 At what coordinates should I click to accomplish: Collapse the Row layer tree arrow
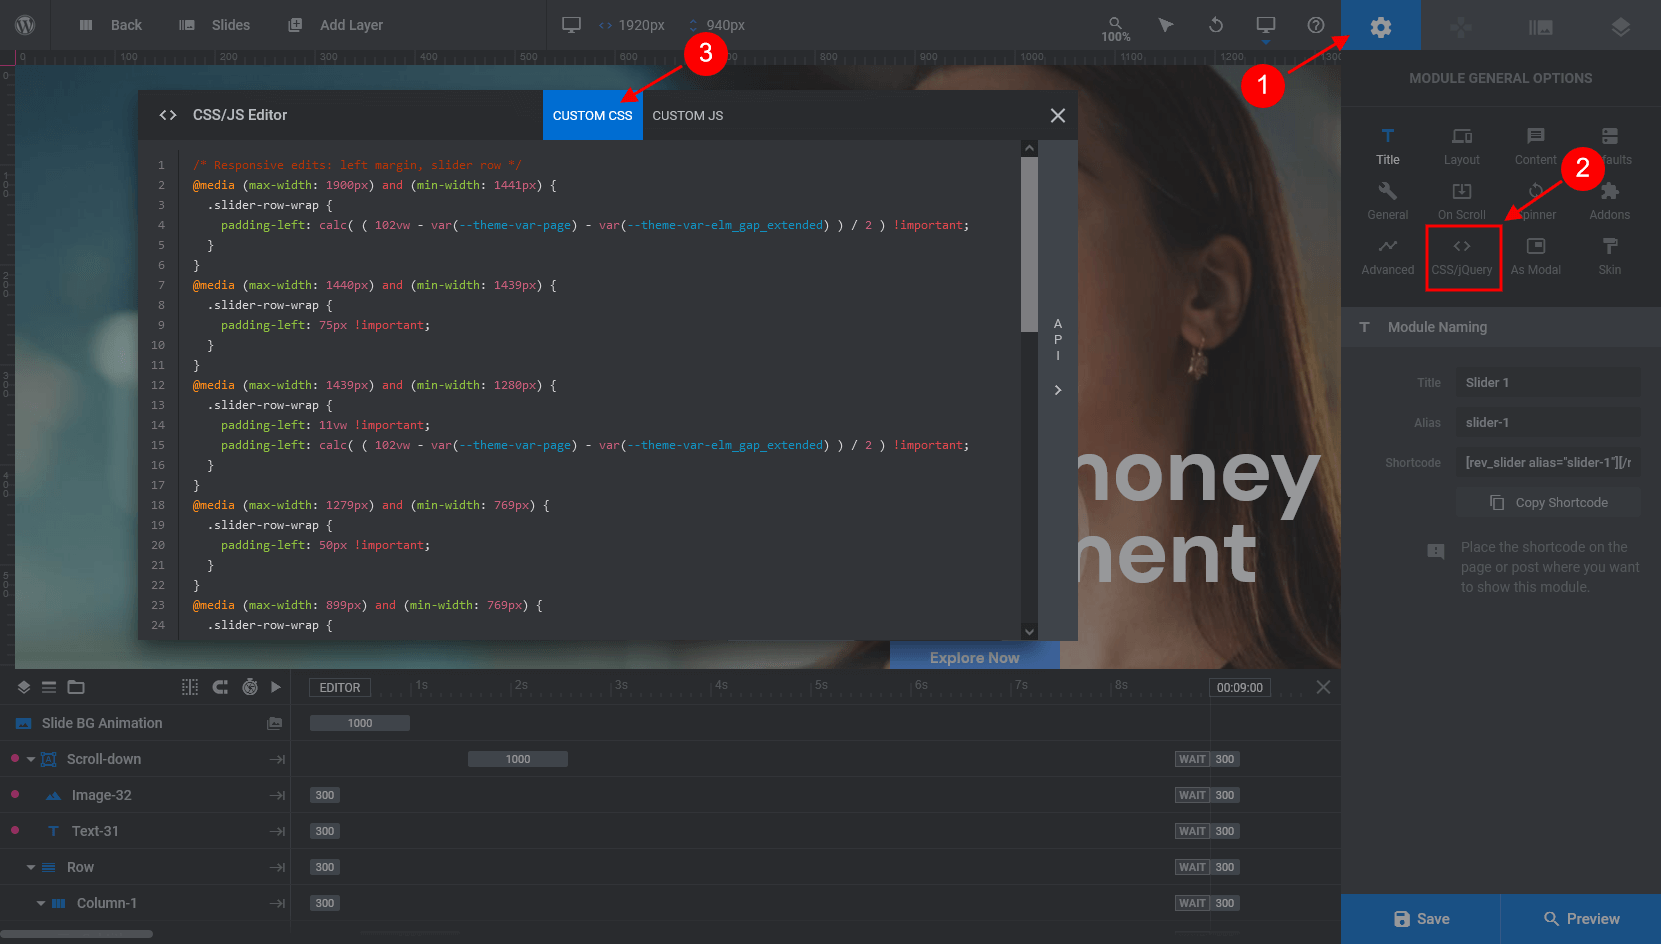(x=31, y=867)
